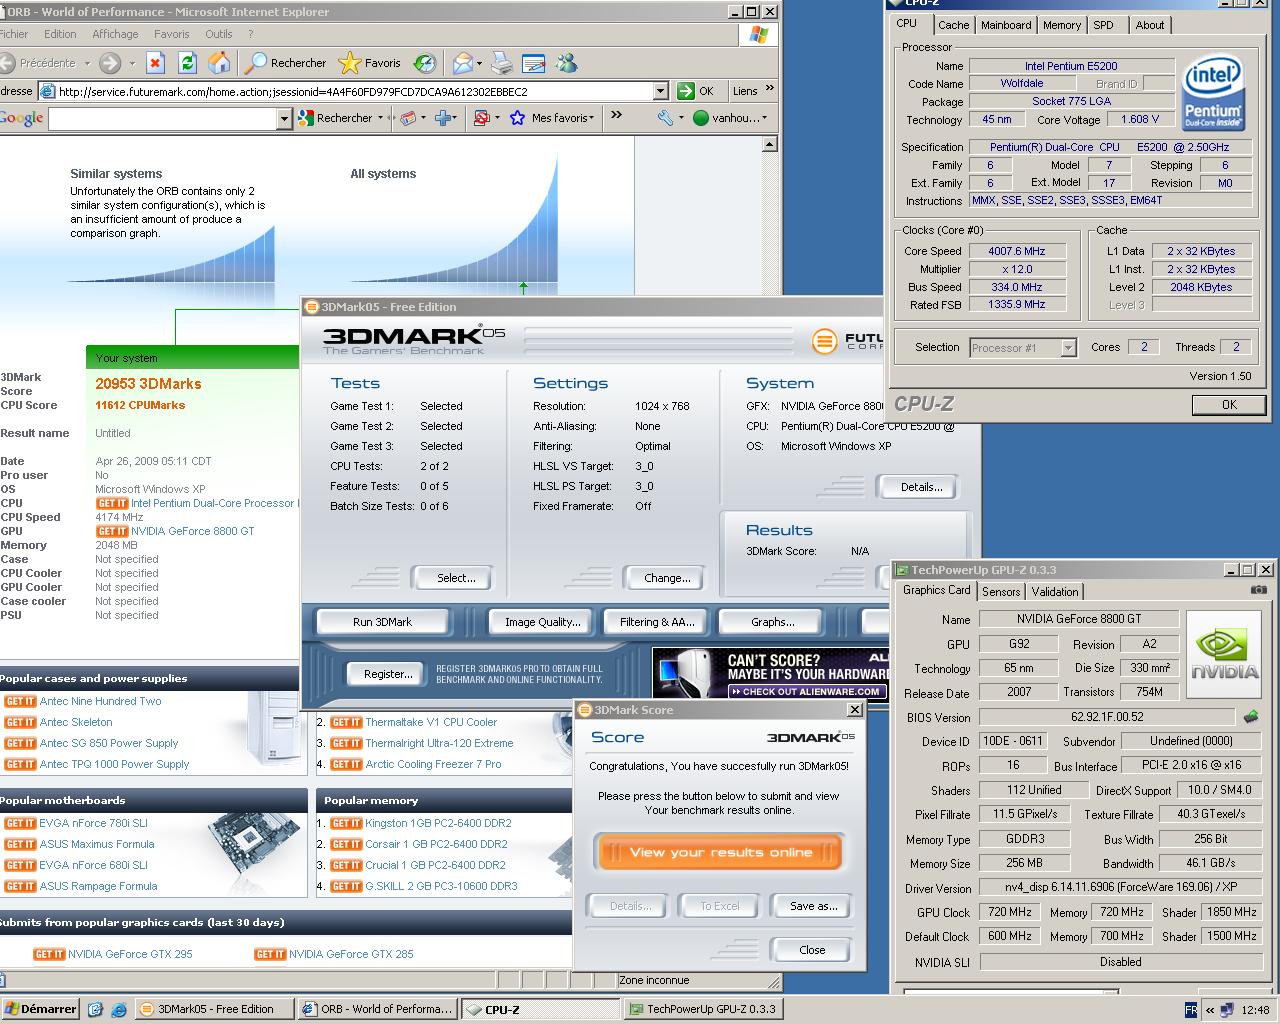Click the Google toolbar search box
This screenshot has width=1280, height=1024.
point(163,118)
